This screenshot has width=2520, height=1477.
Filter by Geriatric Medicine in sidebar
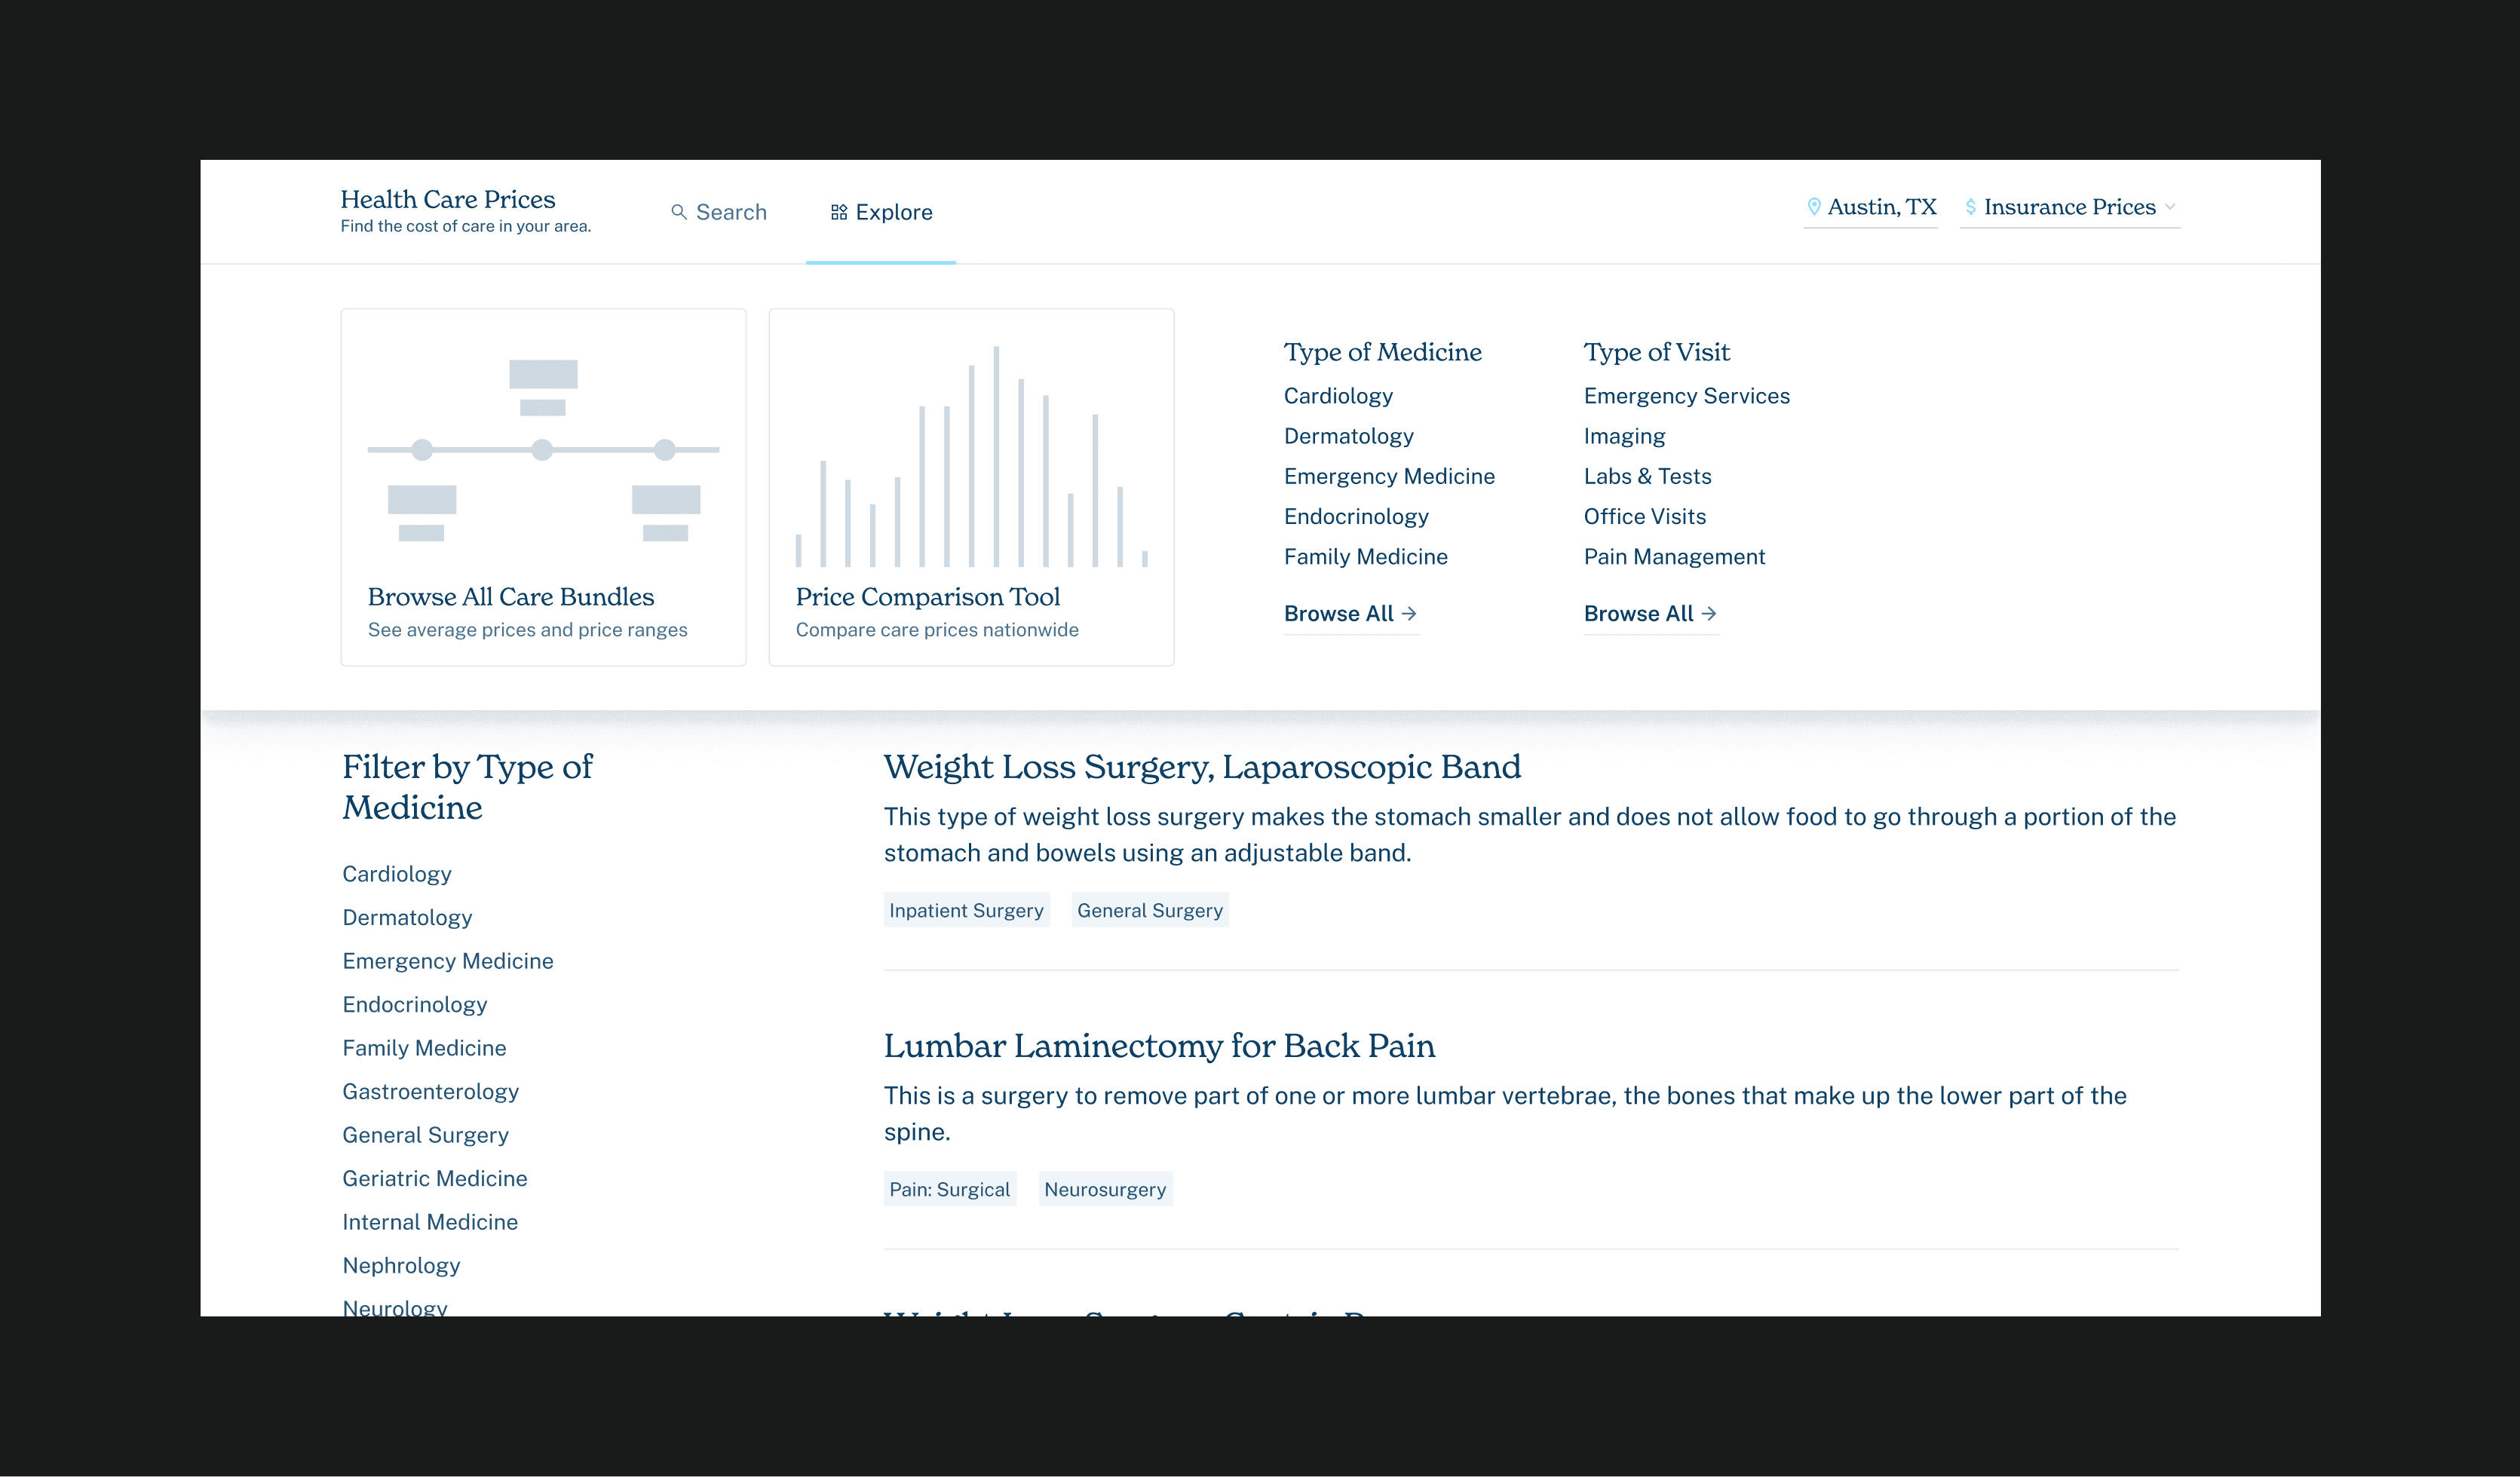point(434,1178)
